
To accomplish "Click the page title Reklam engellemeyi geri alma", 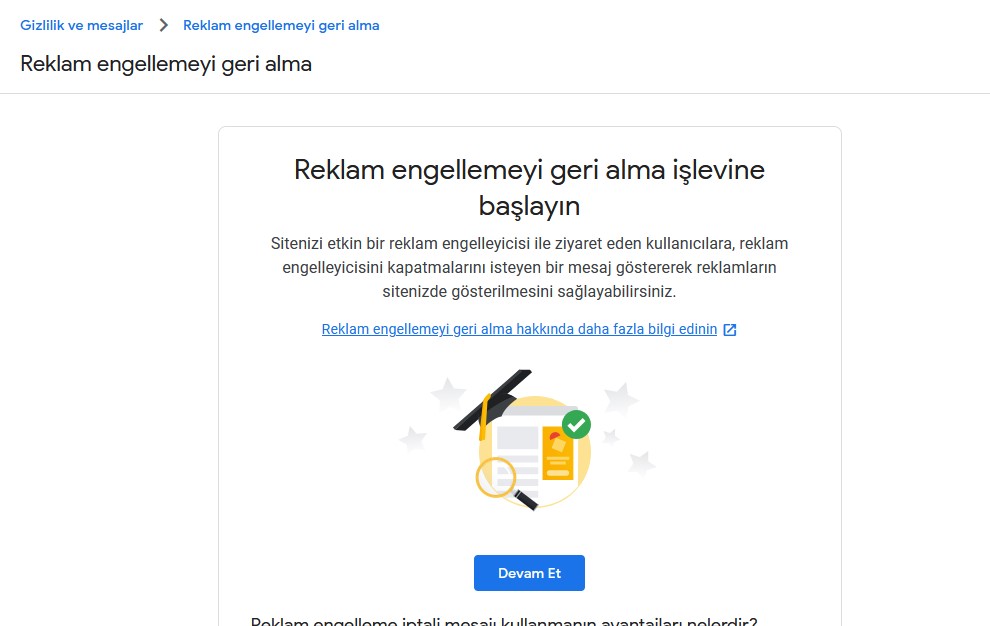I will click(x=166, y=64).
